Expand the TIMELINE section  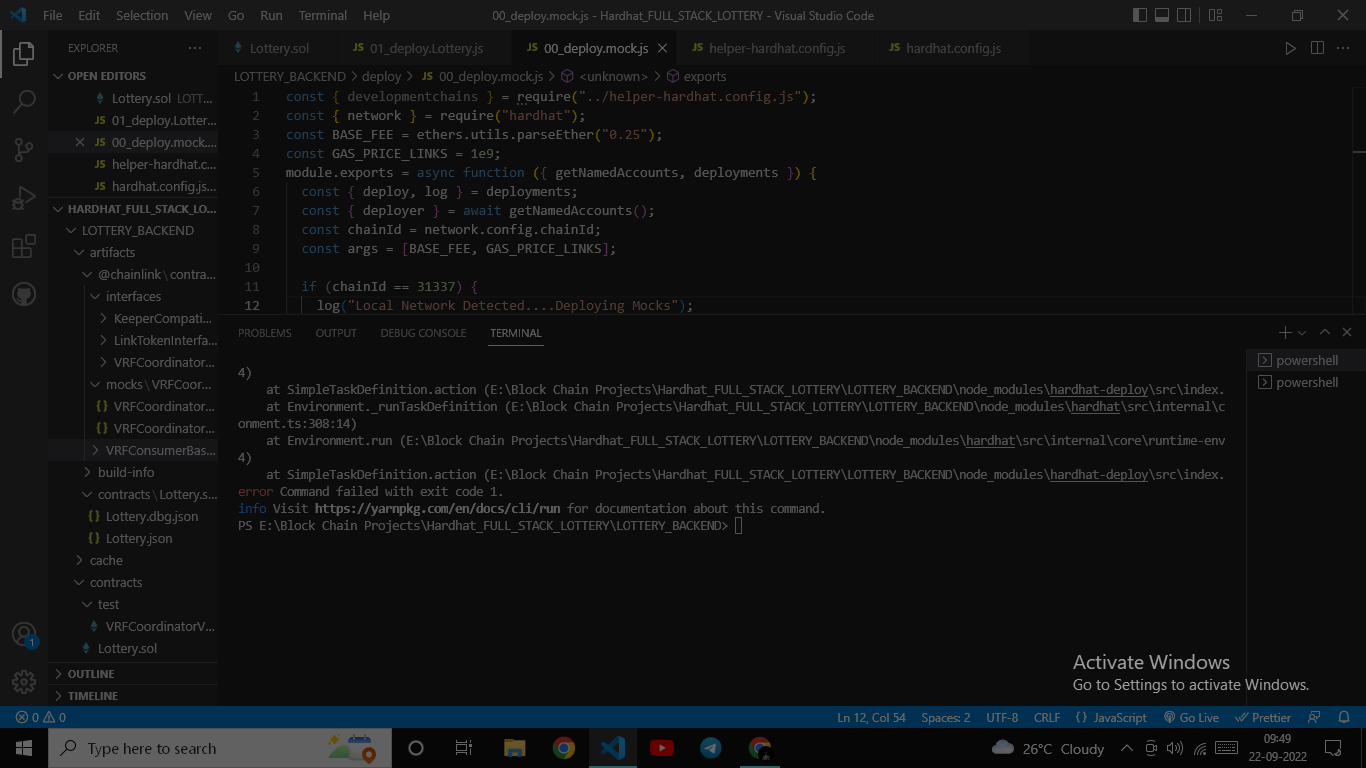pyautogui.click(x=92, y=695)
